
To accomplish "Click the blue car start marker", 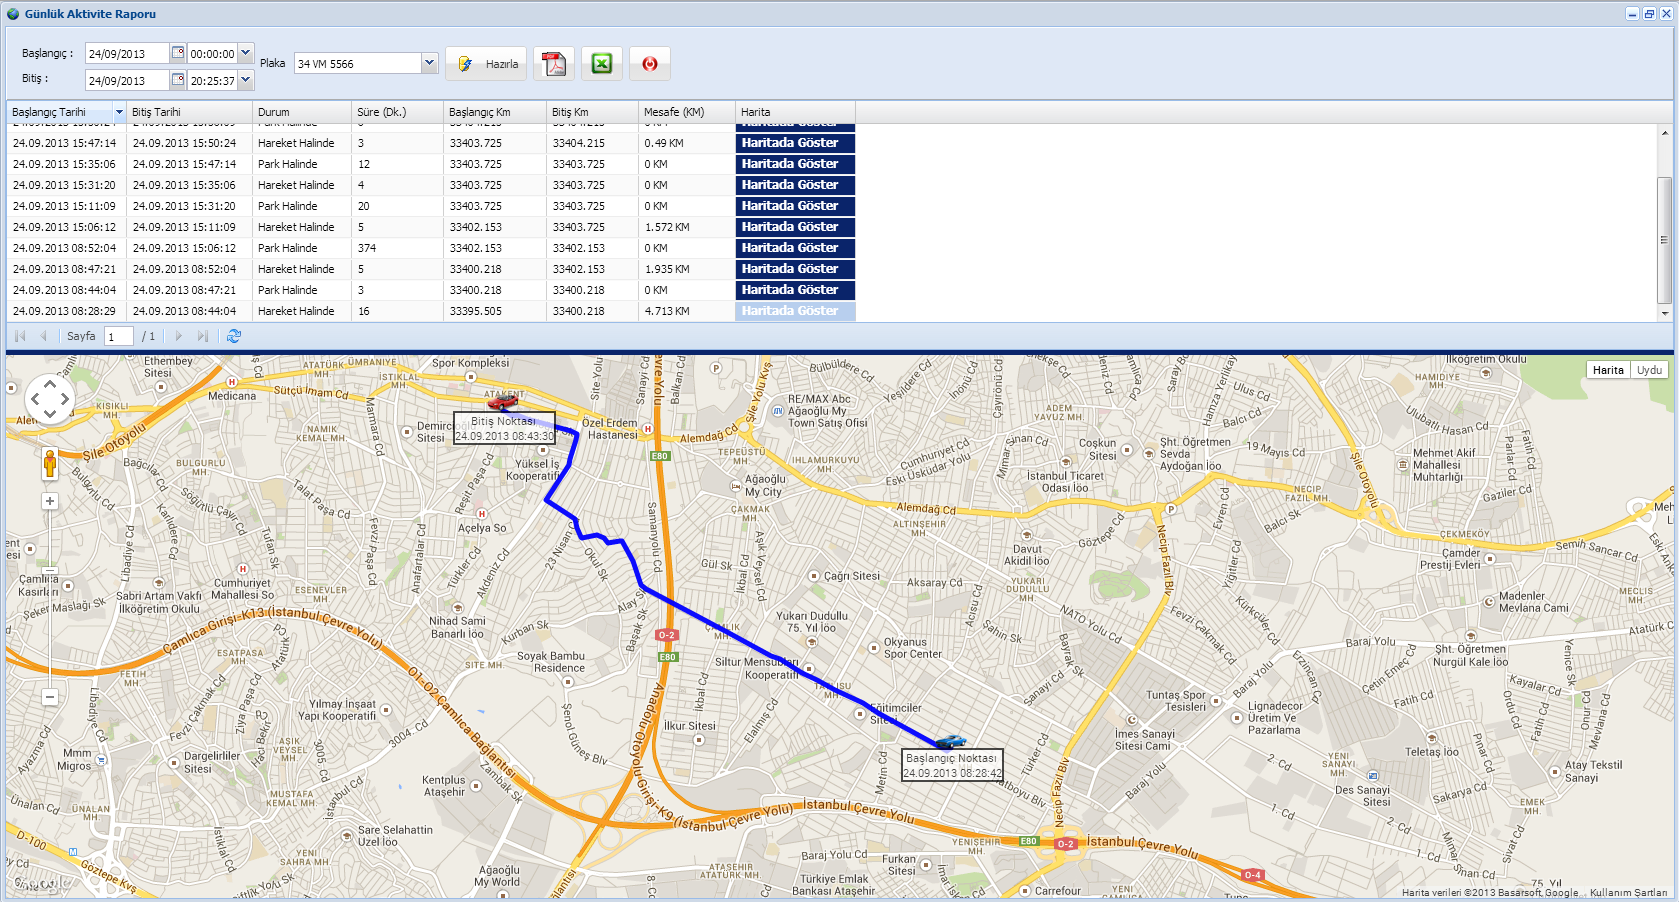I will [950, 741].
